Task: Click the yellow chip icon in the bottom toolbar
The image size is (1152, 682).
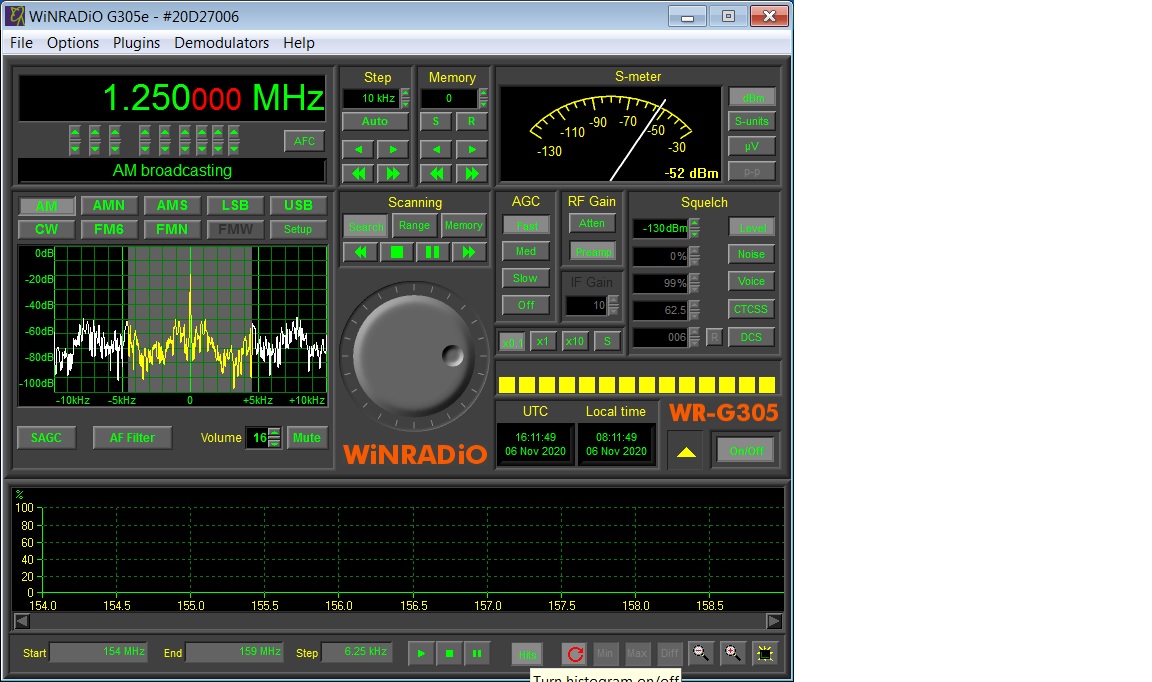Action: [x=766, y=654]
